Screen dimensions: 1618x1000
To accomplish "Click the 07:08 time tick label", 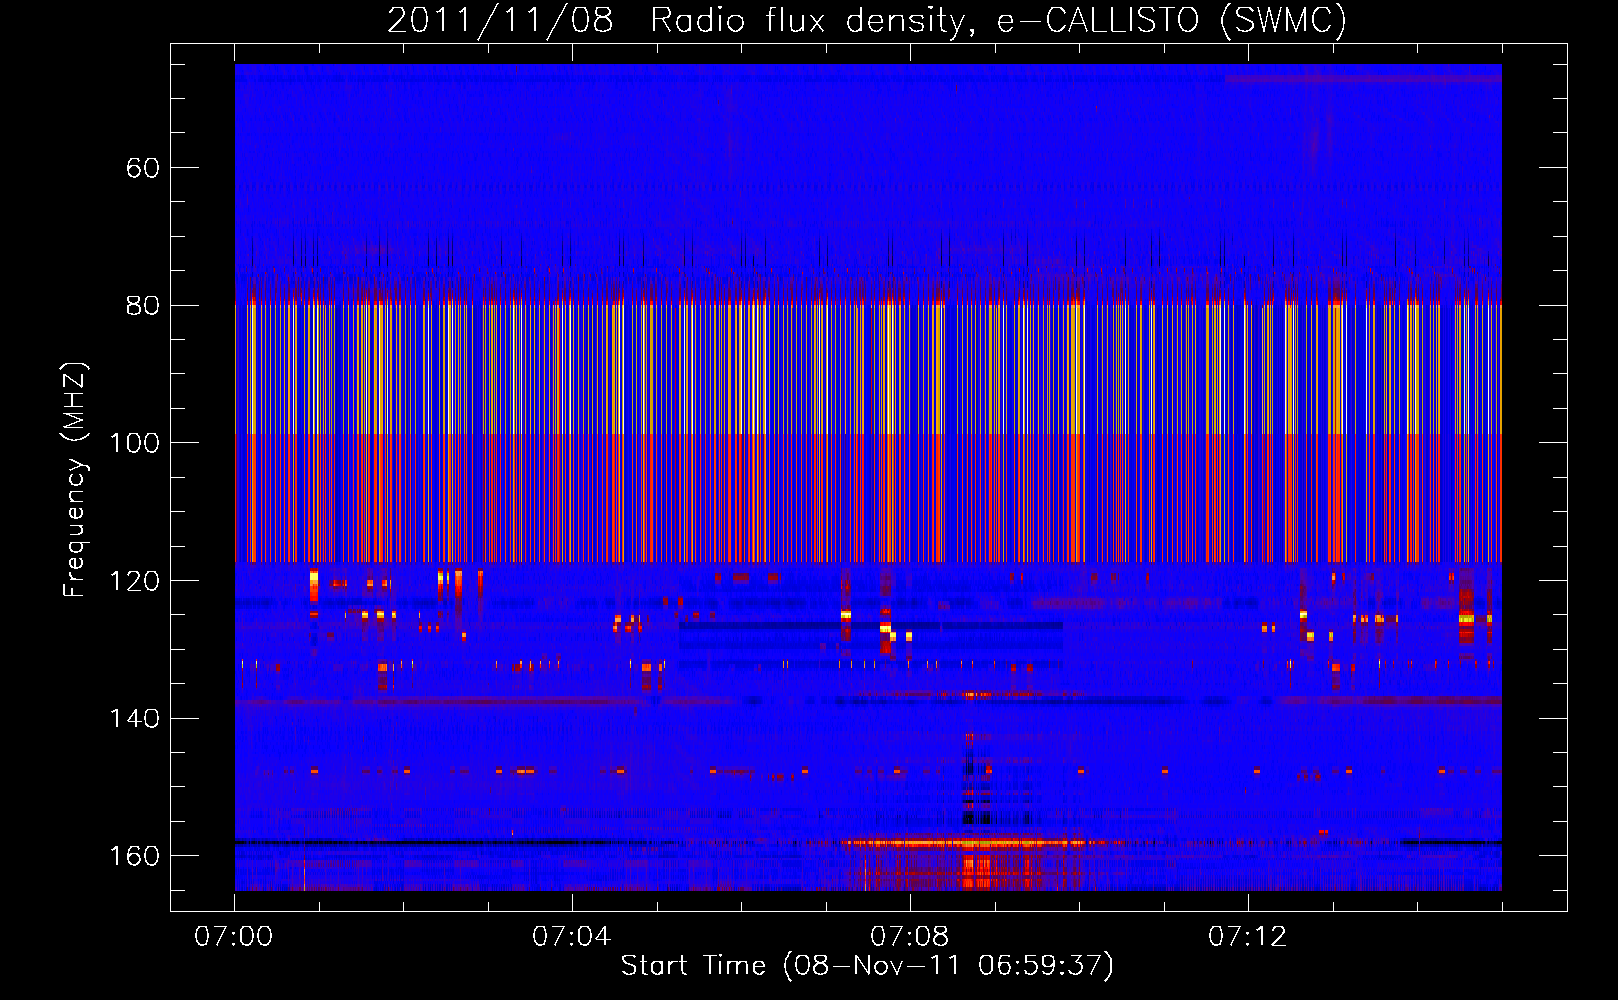I will [x=910, y=937].
